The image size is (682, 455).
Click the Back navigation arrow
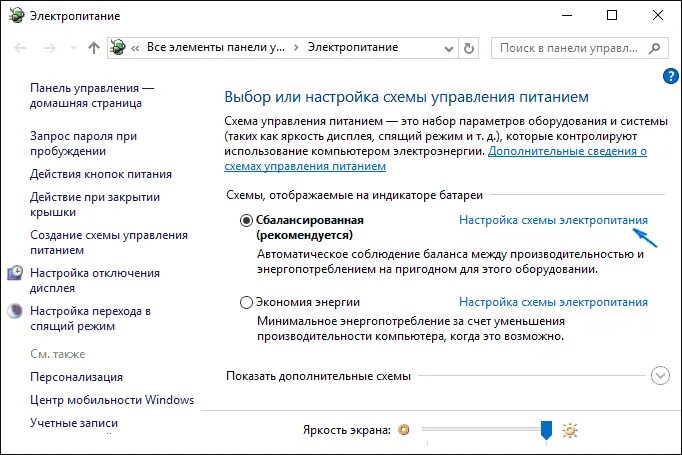[20, 48]
